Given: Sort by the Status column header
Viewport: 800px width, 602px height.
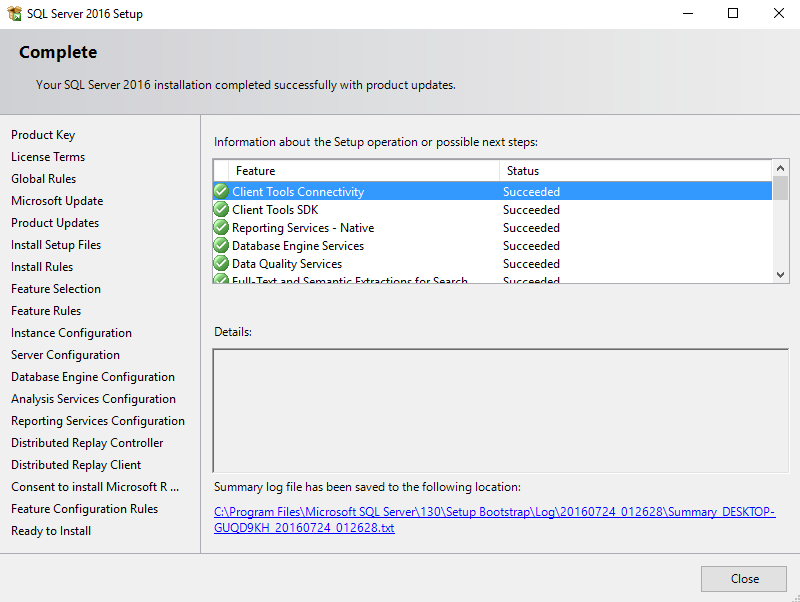Looking at the screenshot, I should [630, 171].
